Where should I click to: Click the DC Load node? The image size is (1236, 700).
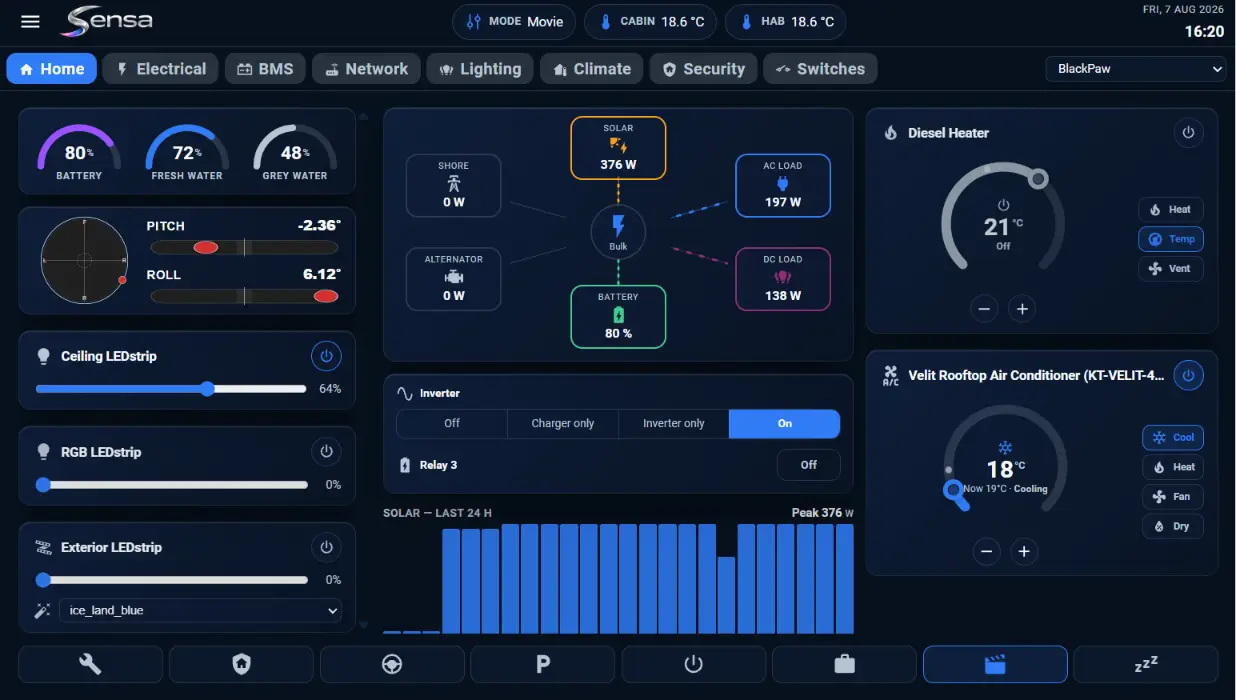[x=783, y=279]
